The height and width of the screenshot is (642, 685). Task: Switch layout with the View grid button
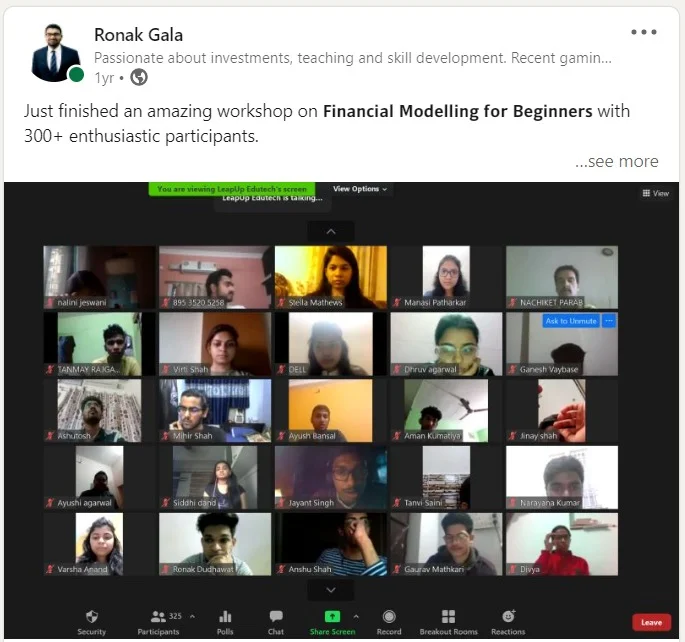click(x=655, y=193)
